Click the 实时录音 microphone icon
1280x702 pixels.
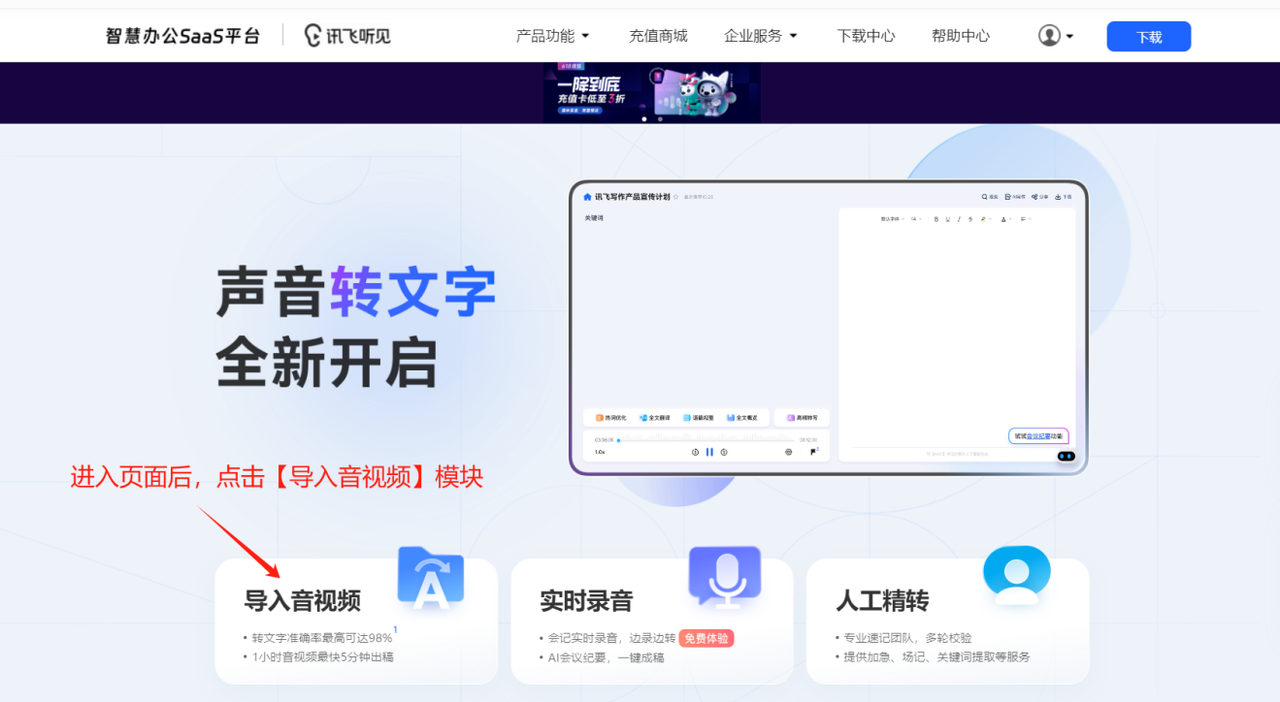click(725, 577)
